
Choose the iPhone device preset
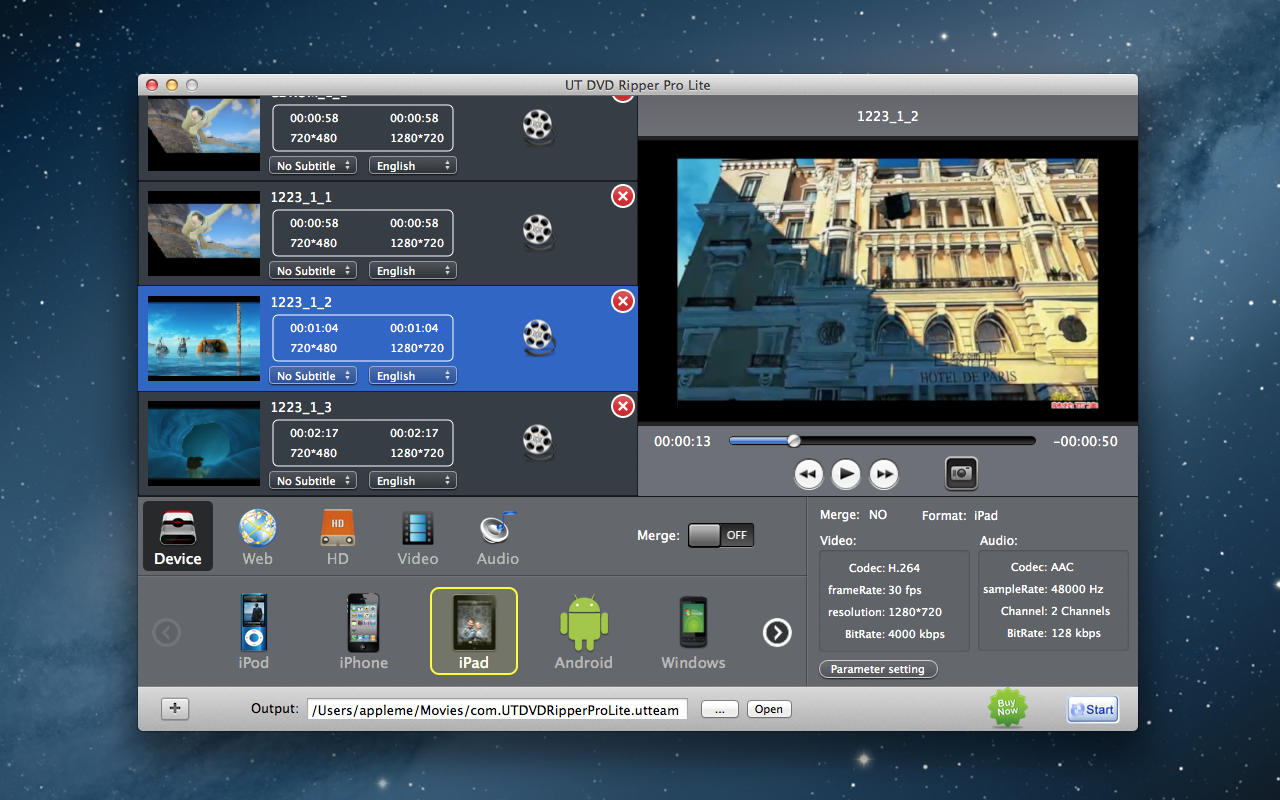[x=363, y=632]
